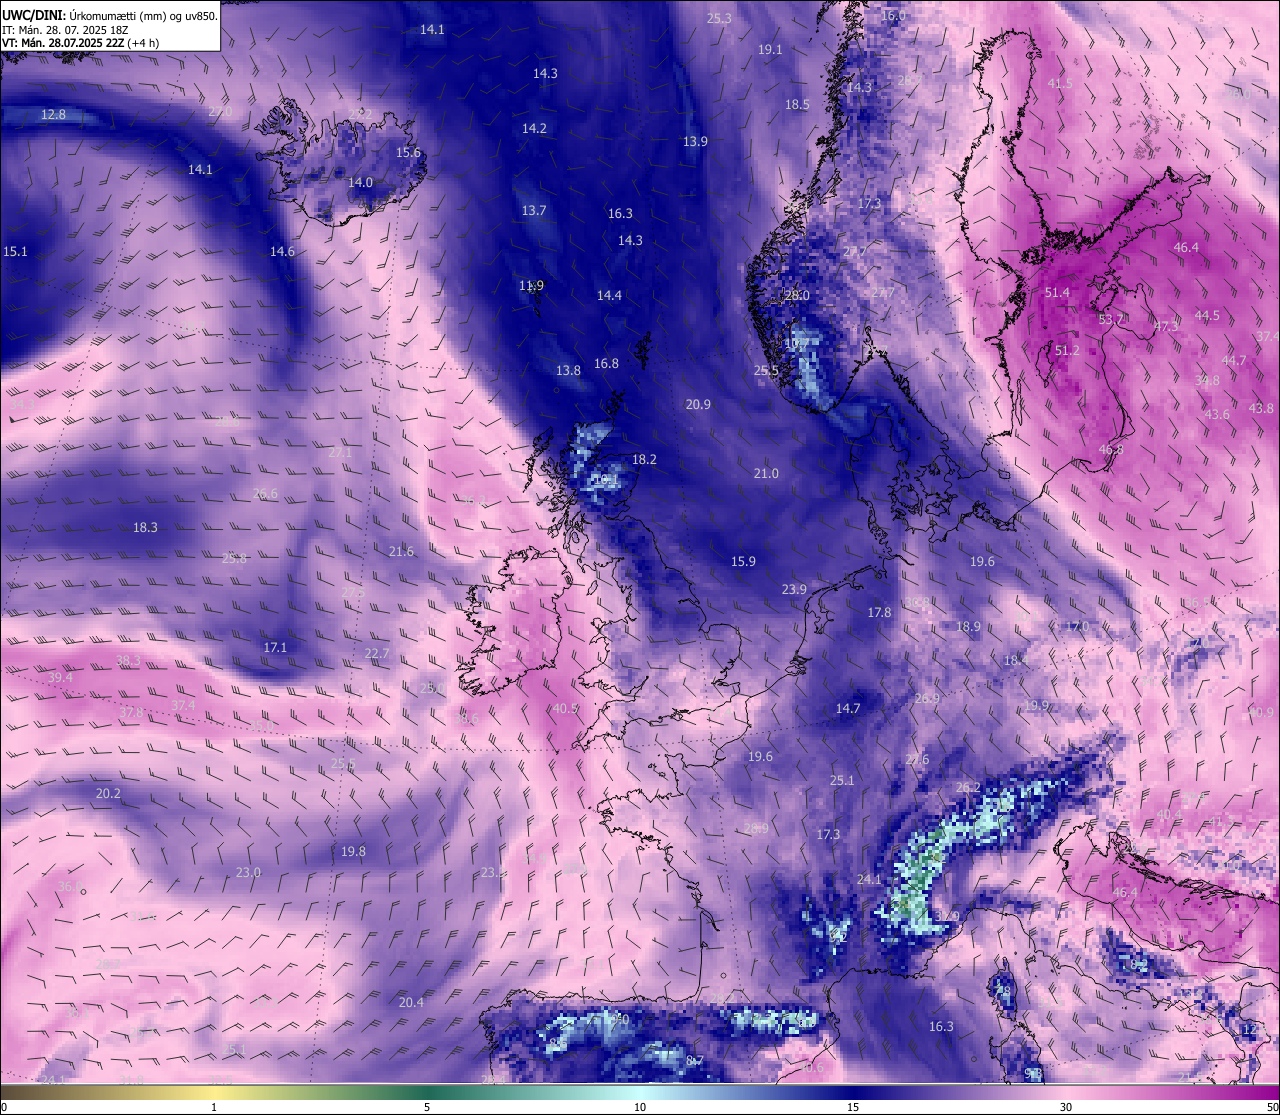The height and width of the screenshot is (1115, 1280).
Task: Click the value 51.4 over Finland's coast
Action: click(1057, 293)
